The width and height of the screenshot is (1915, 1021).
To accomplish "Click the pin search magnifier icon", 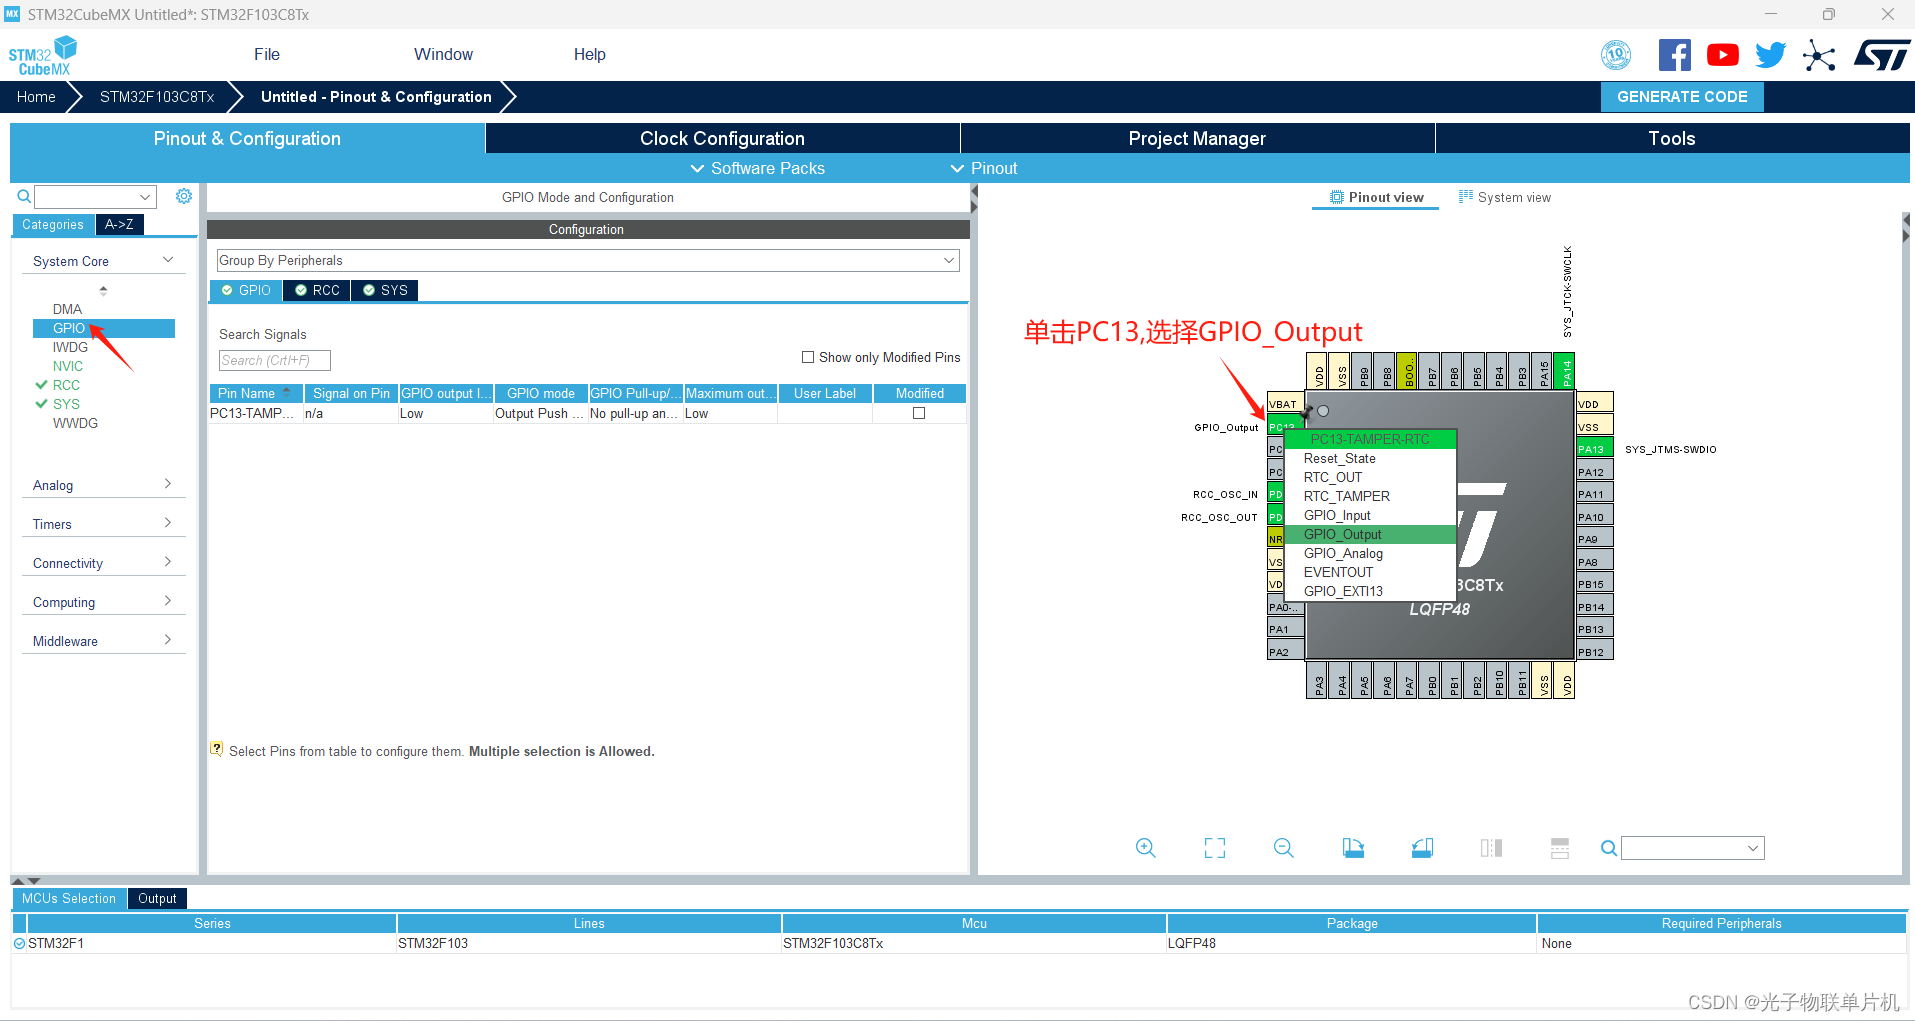I will pyautogui.click(x=1608, y=848).
